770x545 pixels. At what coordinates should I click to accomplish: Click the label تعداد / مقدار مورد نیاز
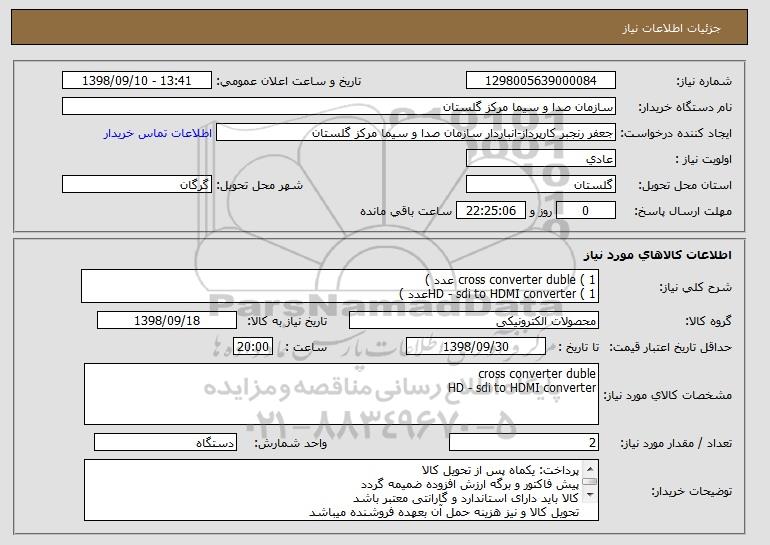[x=676, y=443]
